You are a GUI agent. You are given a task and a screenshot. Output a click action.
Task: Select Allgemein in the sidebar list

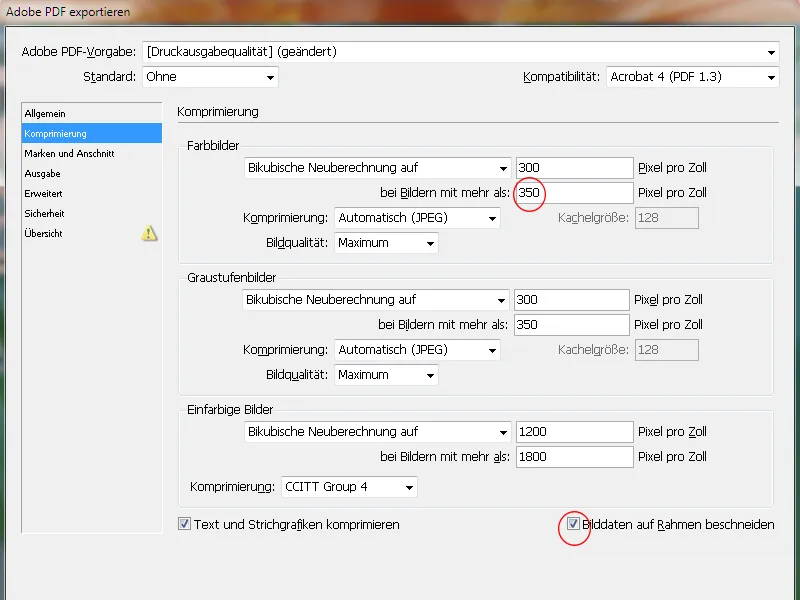[92, 113]
